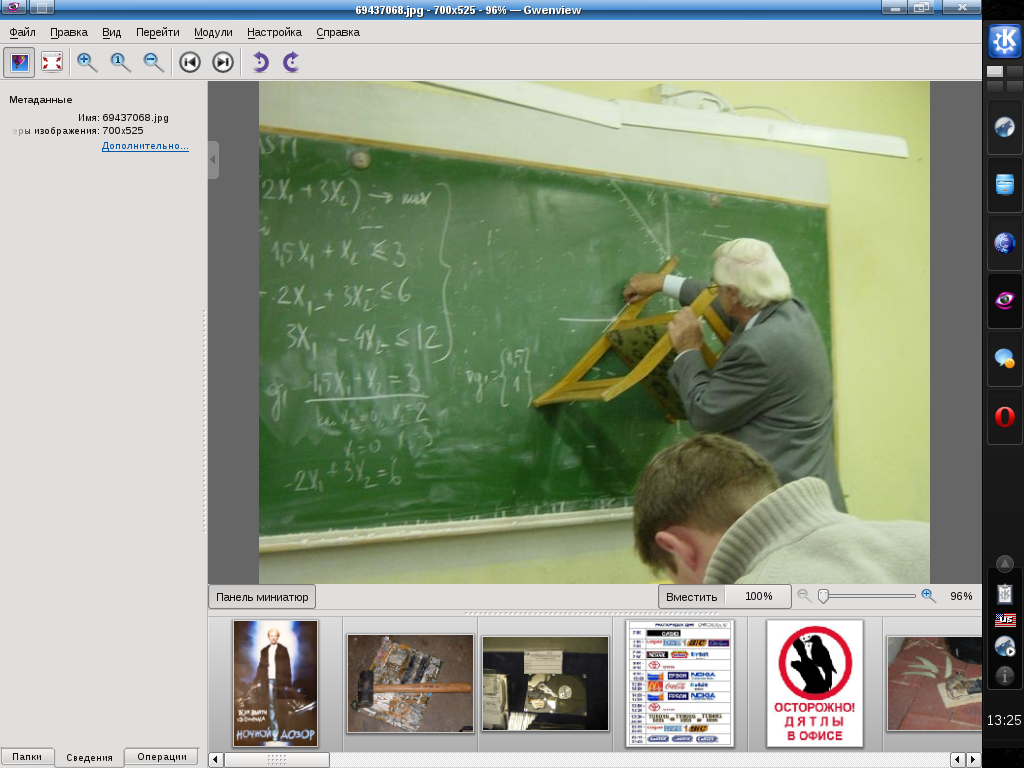Collapse the sidebar with splitter arrow
Screen dimensions: 1024x768
point(213,160)
